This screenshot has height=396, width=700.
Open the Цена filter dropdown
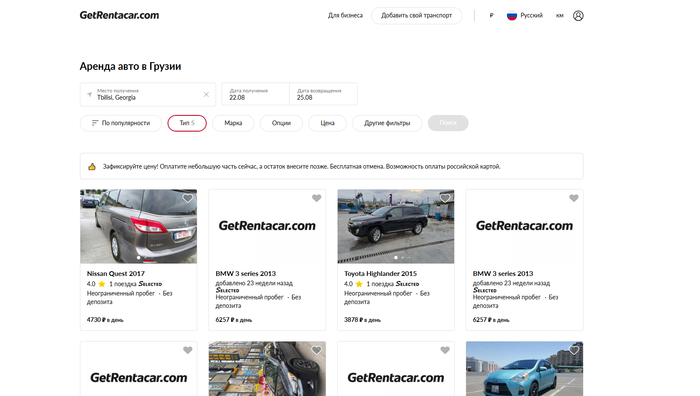(327, 123)
